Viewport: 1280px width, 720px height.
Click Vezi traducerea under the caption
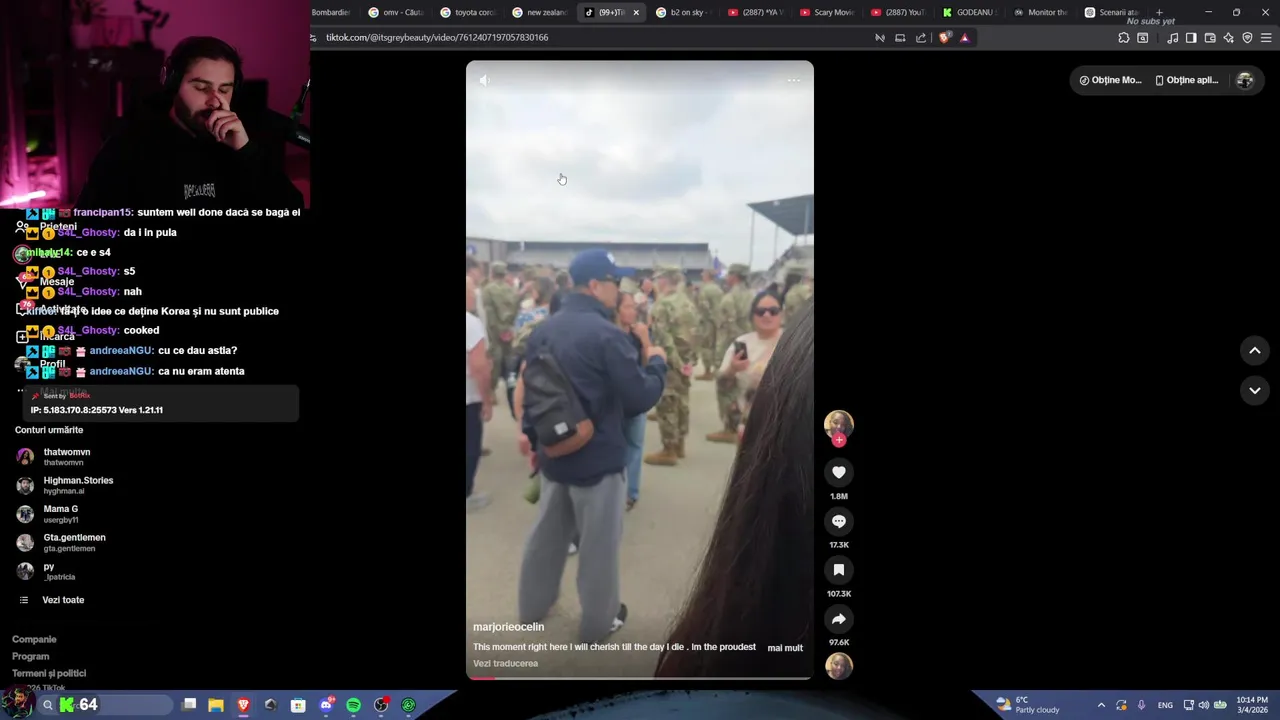pyautogui.click(x=505, y=663)
